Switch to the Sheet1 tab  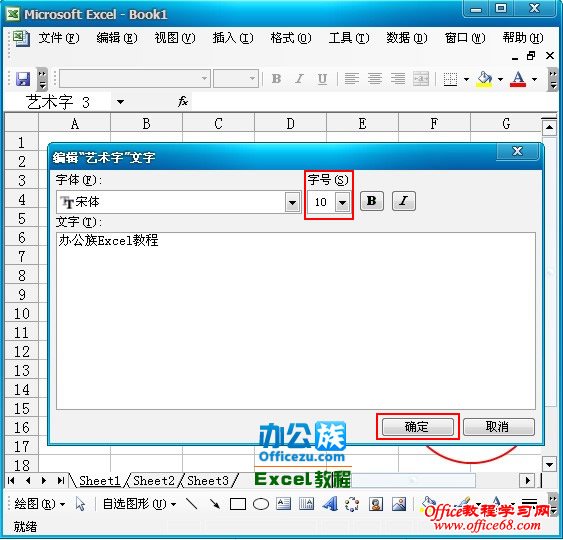pos(99,480)
